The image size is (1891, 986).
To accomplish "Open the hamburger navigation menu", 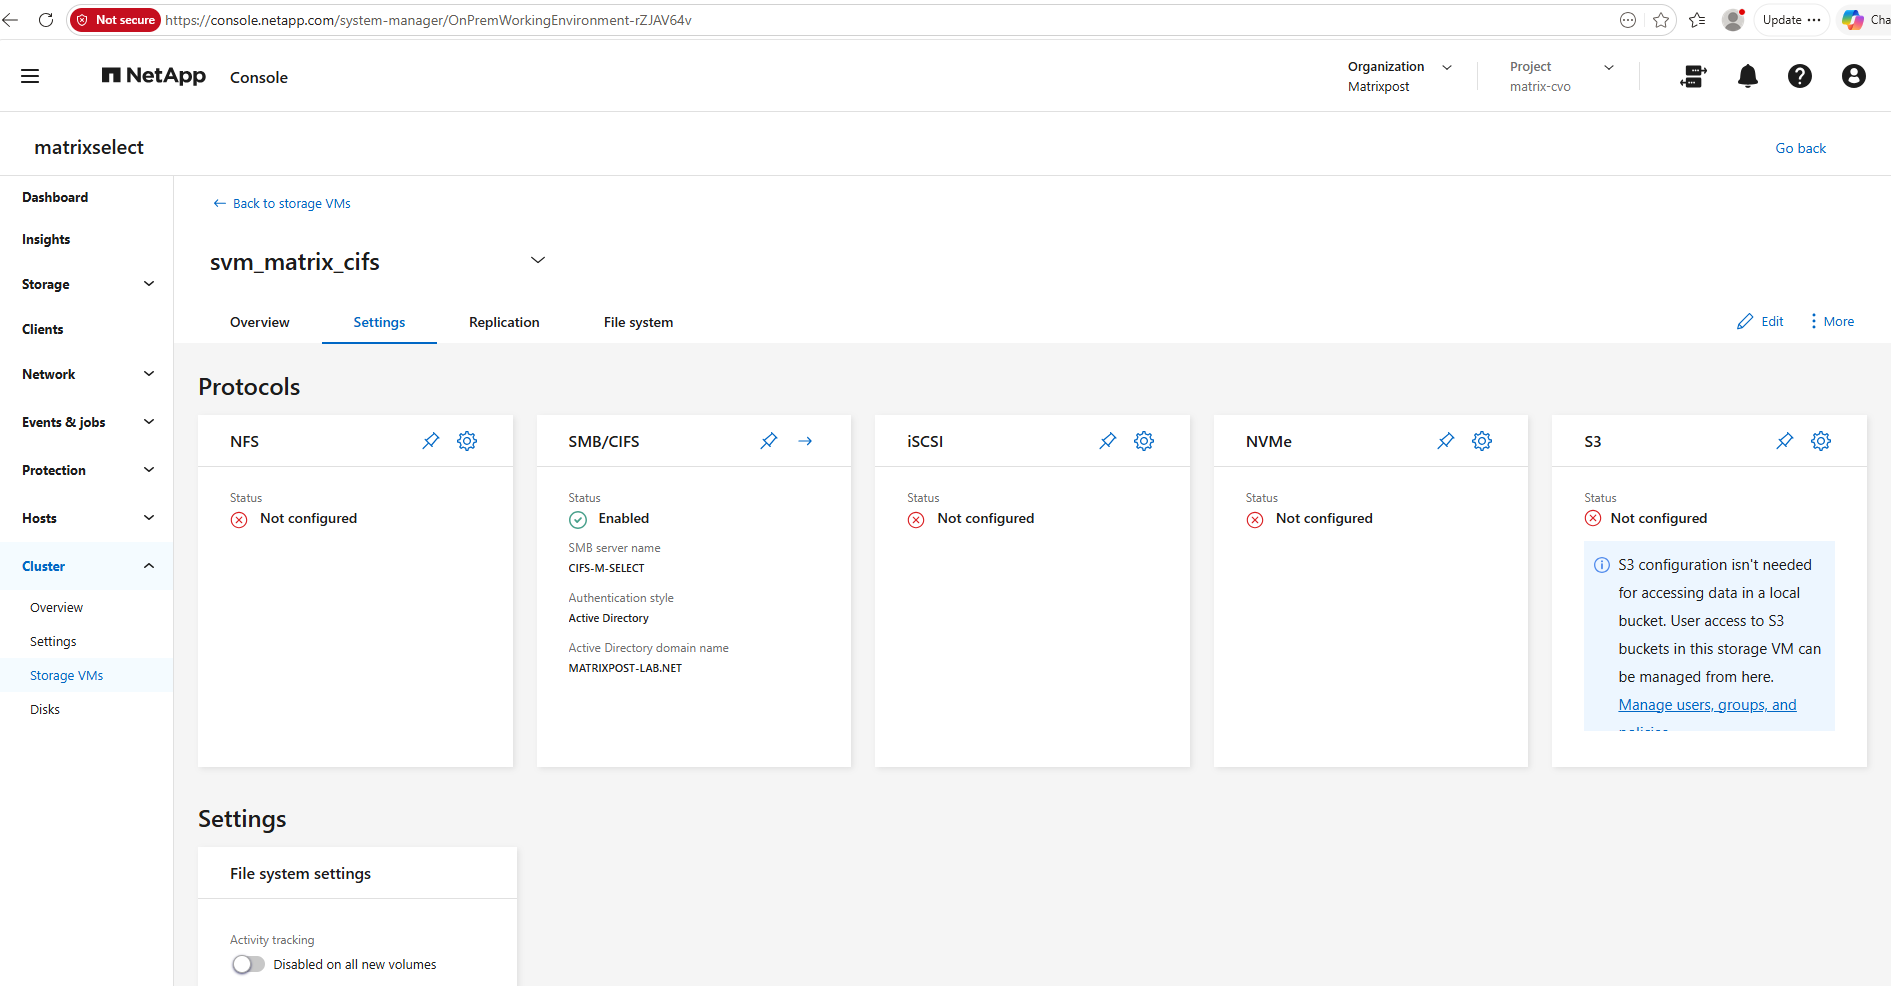I will coord(30,76).
